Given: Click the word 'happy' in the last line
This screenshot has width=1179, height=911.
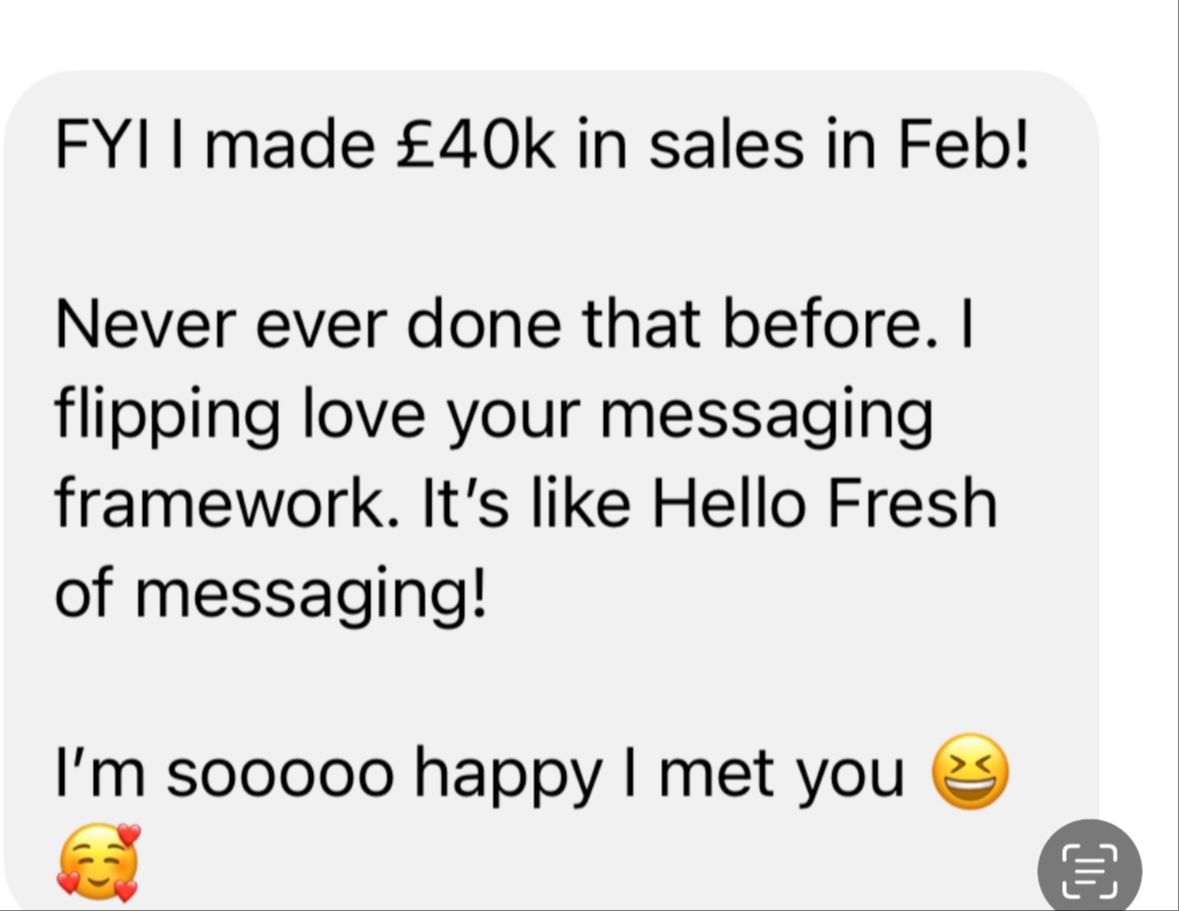Looking at the screenshot, I should [508, 776].
